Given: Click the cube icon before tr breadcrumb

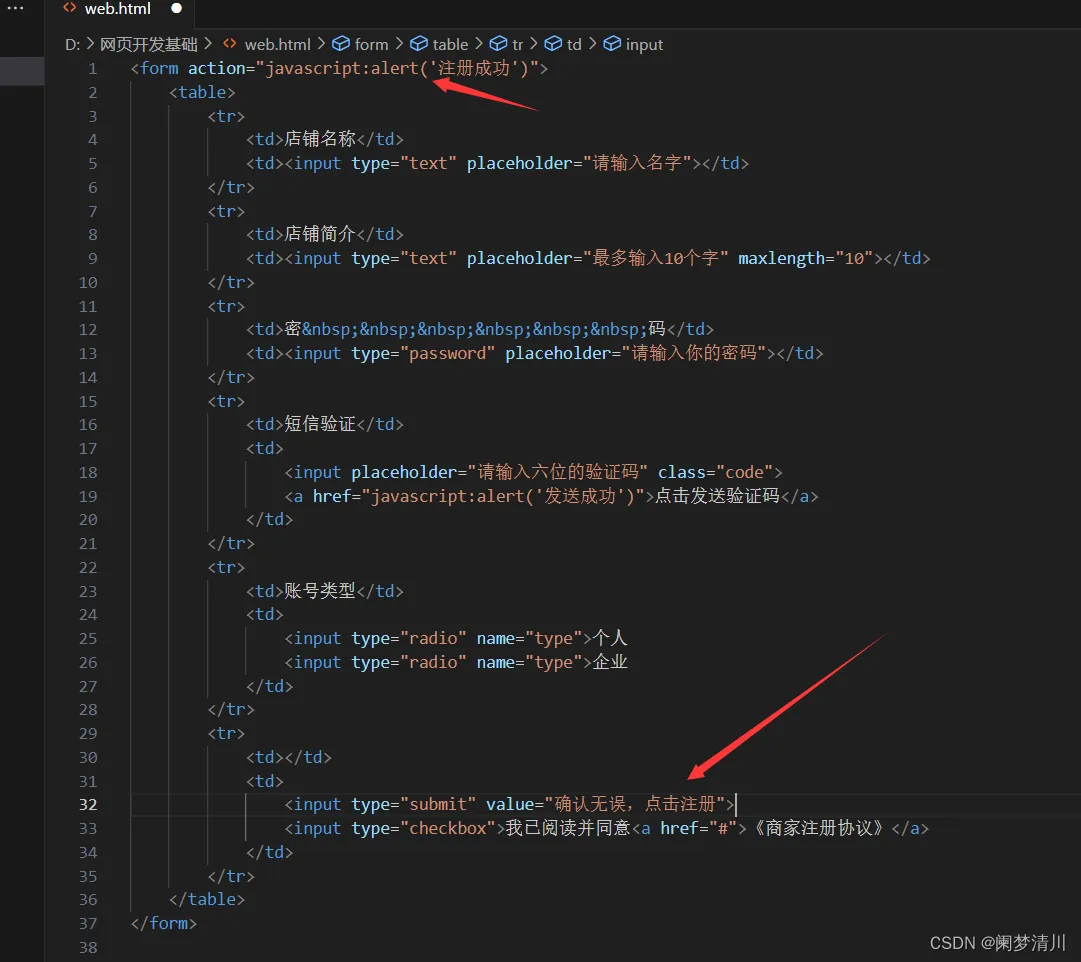Looking at the screenshot, I should click(498, 44).
